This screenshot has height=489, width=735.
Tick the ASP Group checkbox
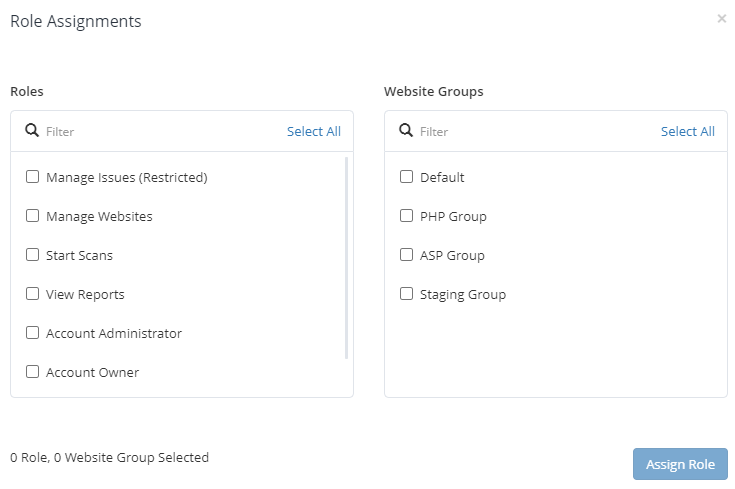pyautogui.click(x=407, y=255)
